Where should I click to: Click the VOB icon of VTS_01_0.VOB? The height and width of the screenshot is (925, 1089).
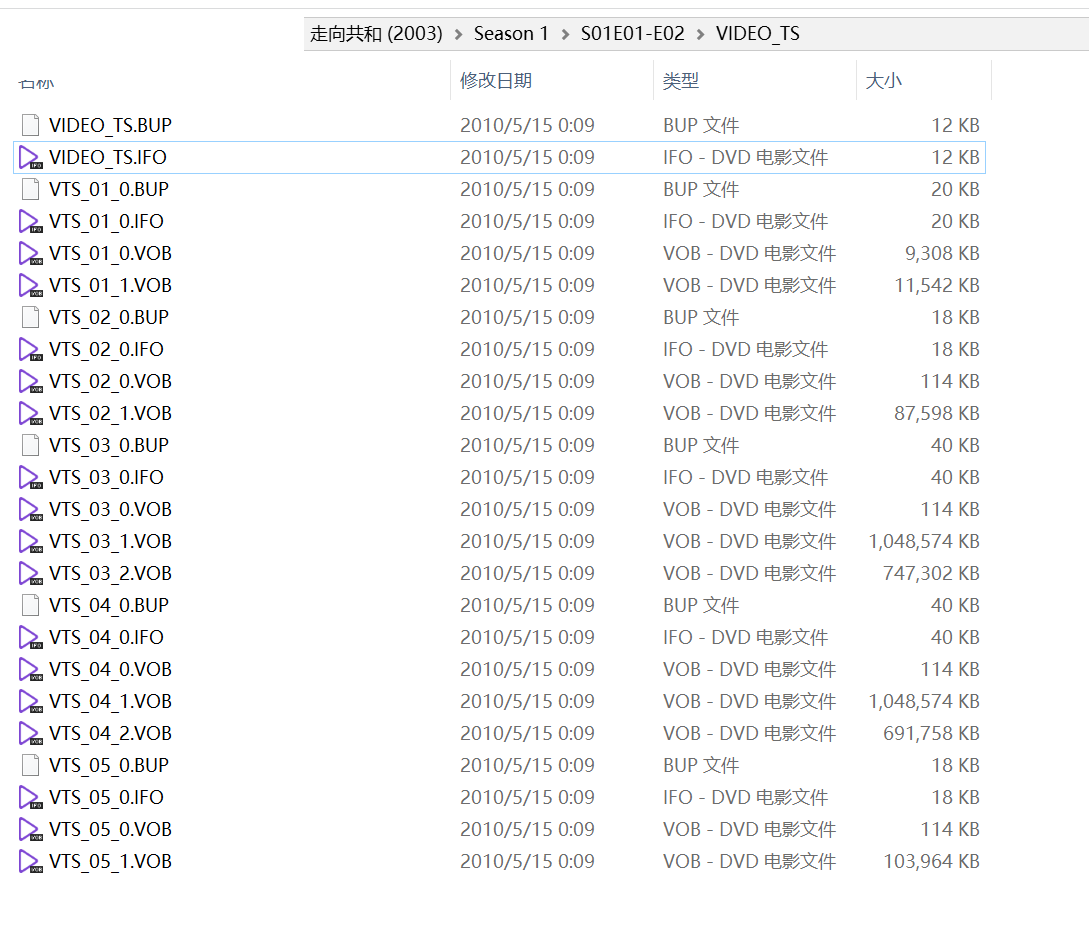click(31, 253)
